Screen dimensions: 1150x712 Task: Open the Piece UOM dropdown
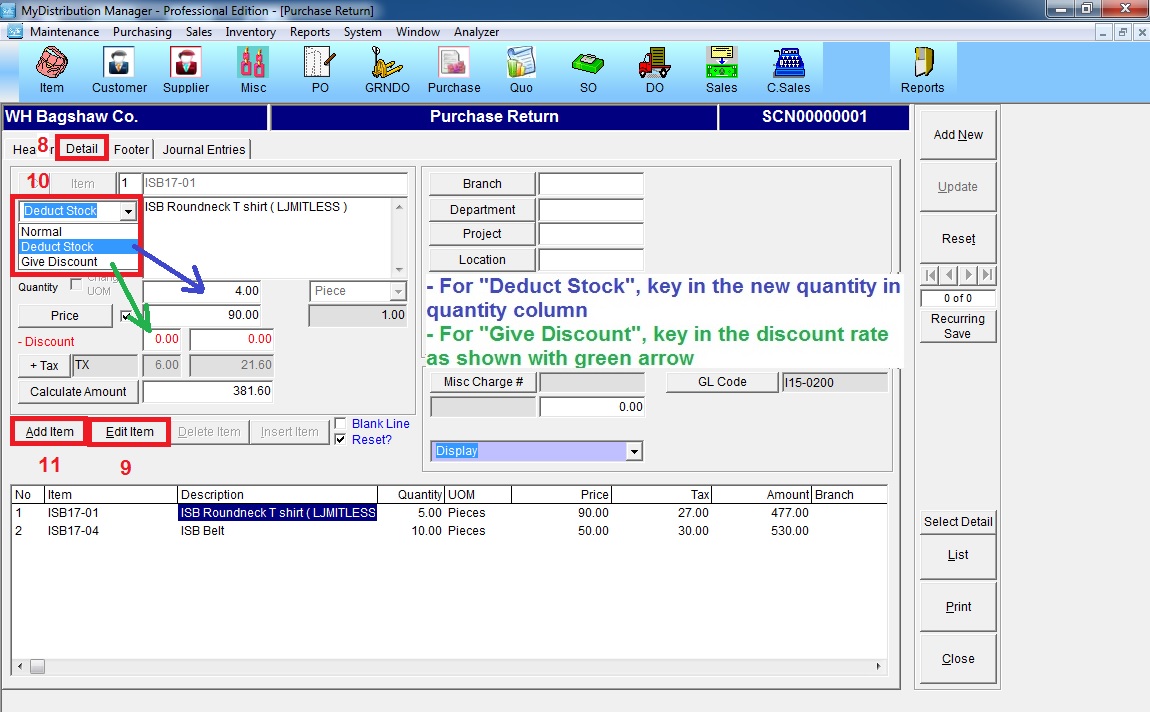[x=399, y=291]
